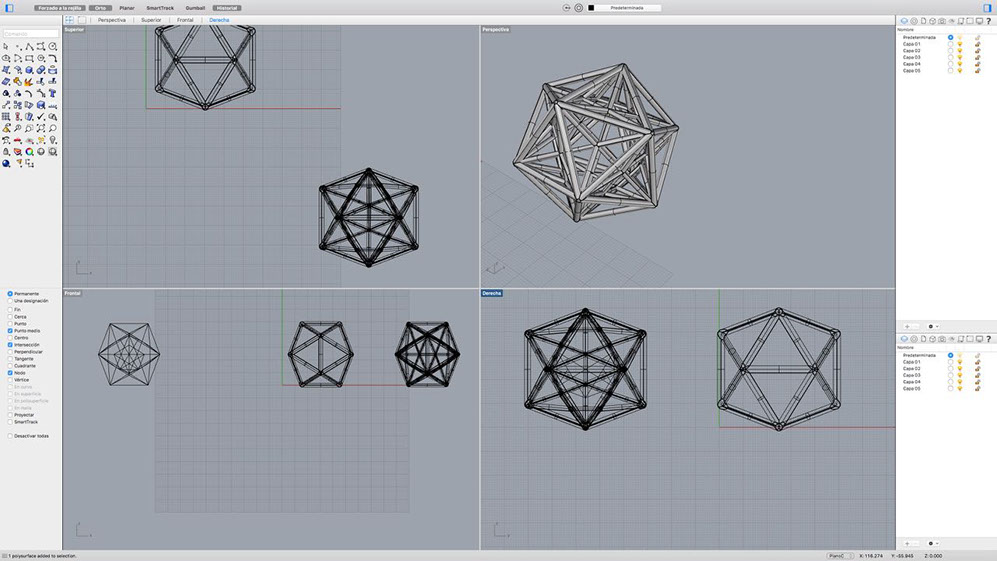Open the Perspectiva viewport title menu

[495, 29]
